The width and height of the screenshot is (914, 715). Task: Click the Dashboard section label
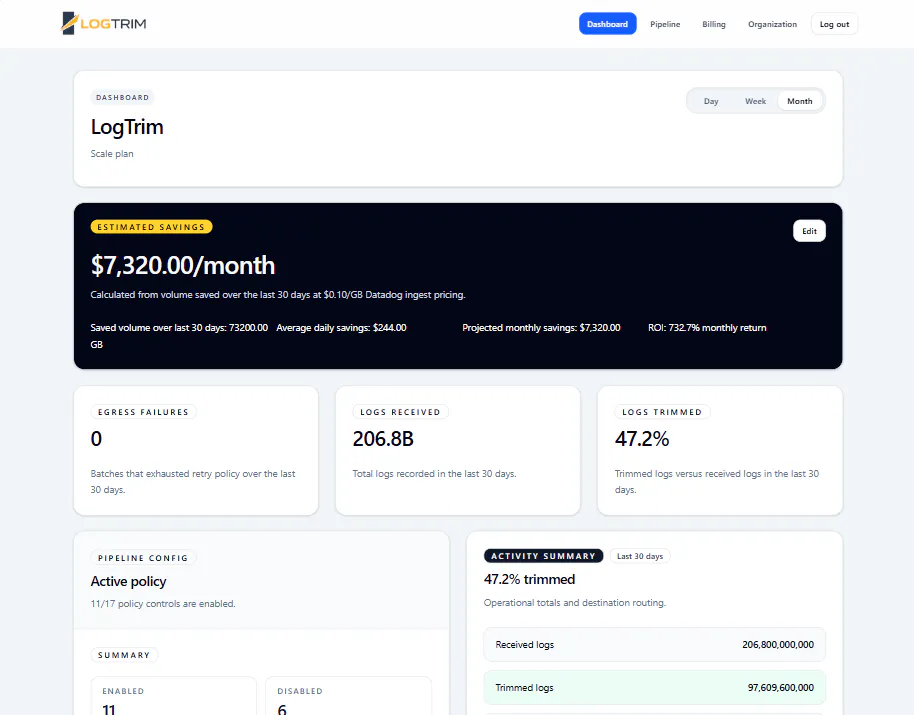122,97
